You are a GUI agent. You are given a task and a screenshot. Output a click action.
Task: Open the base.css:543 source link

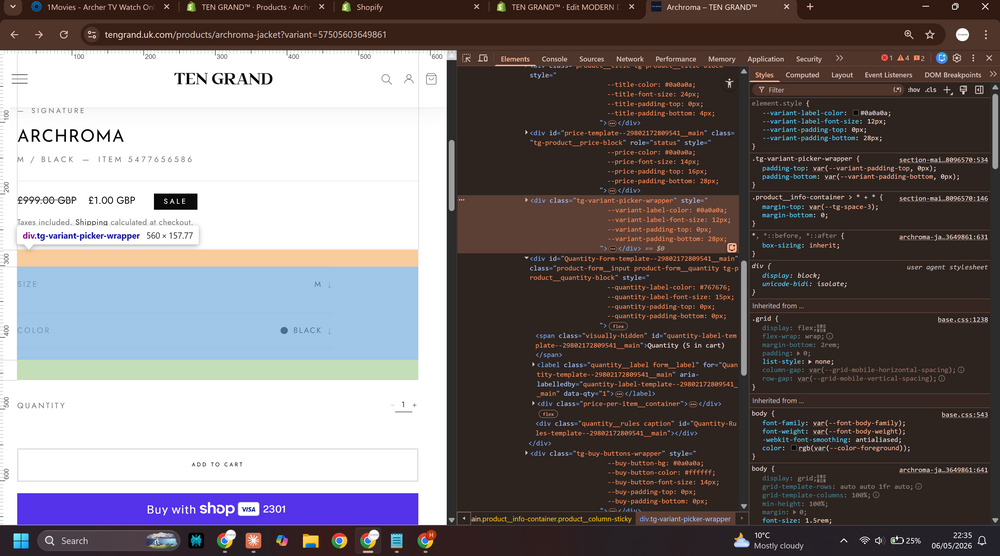tap(964, 414)
